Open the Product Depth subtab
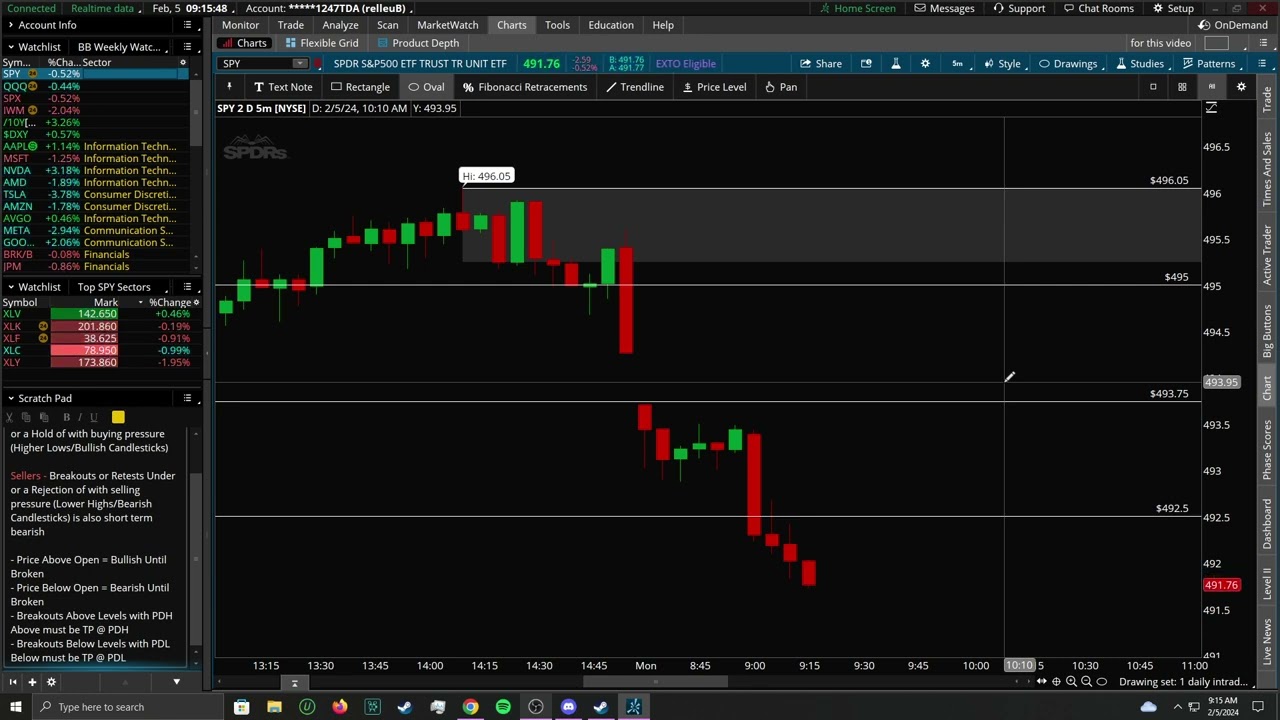Image resolution: width=1280 pixels, height=720 pixels. (418, 43)
